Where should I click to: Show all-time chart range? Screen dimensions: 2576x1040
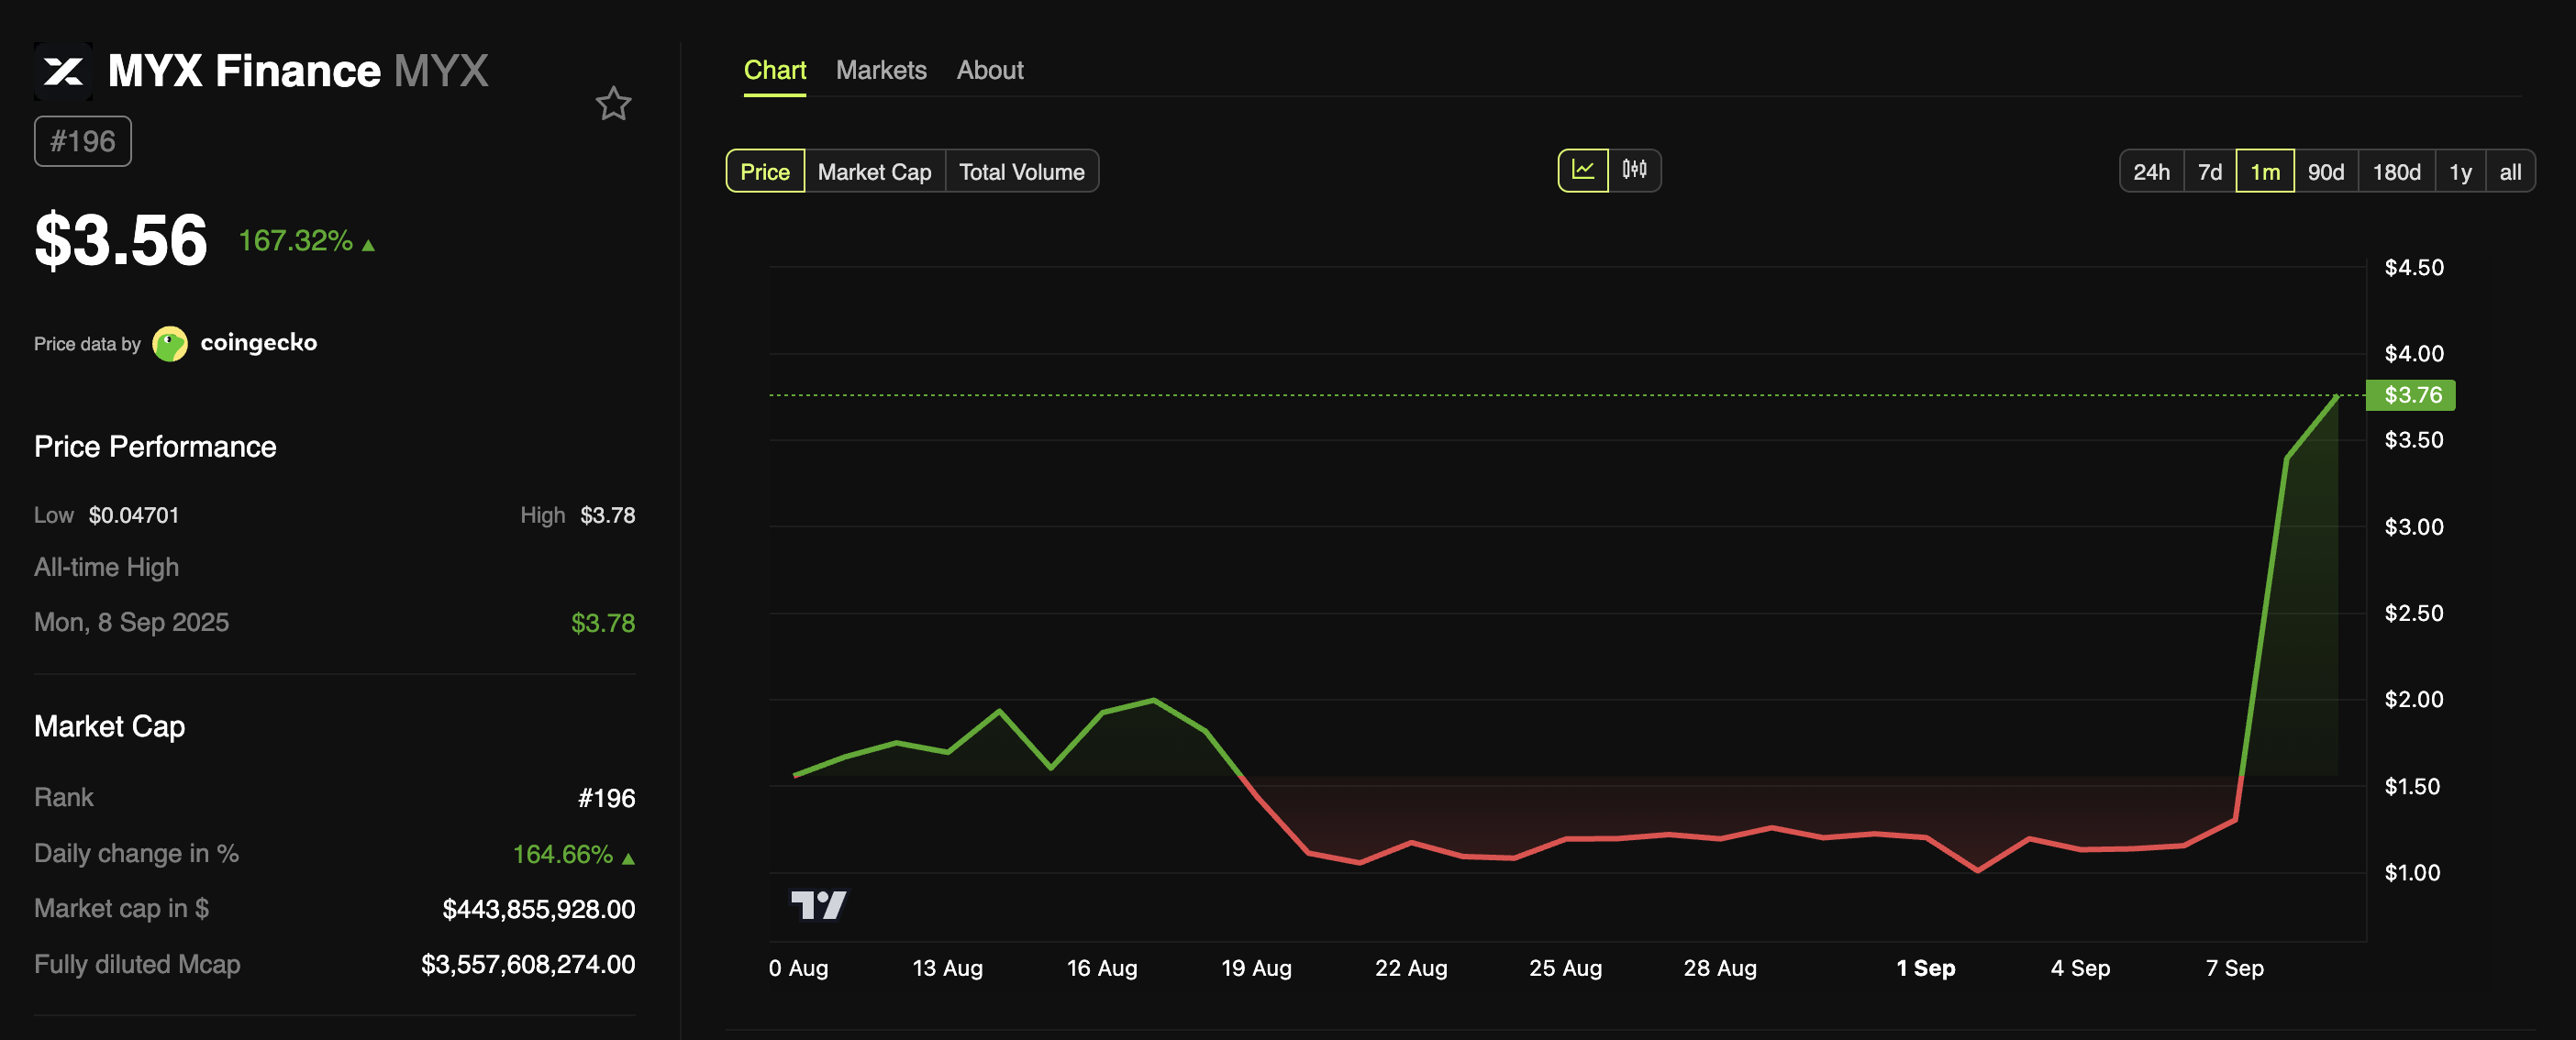click(2510, 172)
